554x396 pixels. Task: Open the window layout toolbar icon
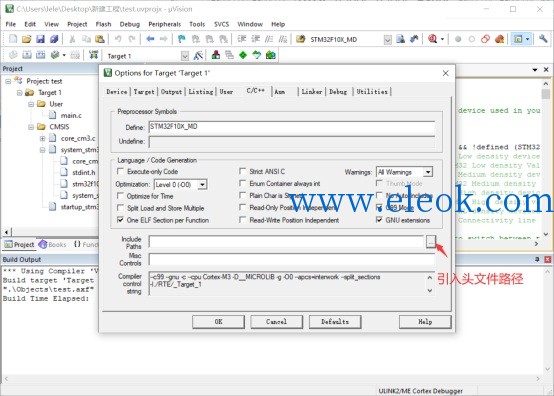518,39
